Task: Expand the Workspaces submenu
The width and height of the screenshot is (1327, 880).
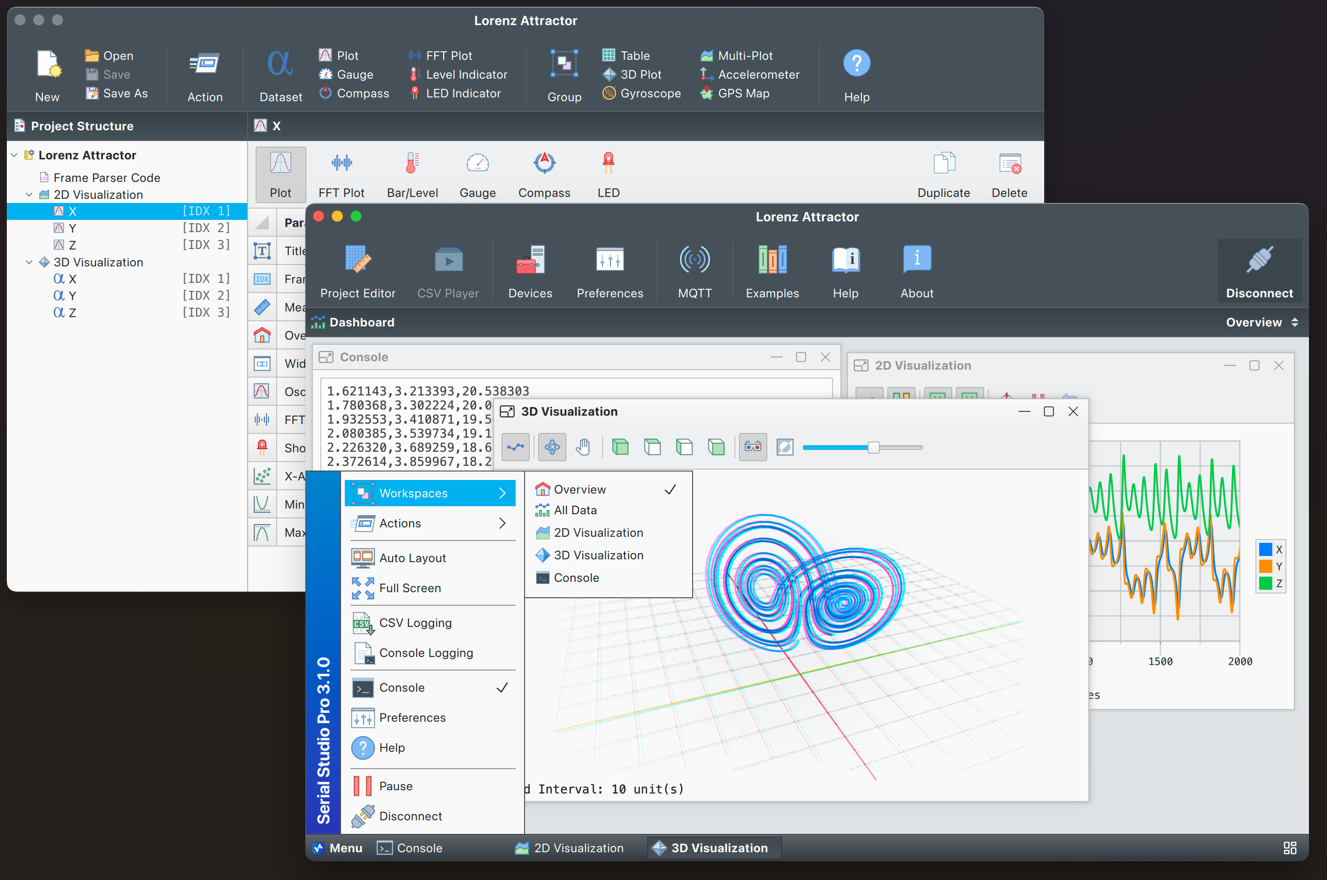Action: [x=430, y=493]
